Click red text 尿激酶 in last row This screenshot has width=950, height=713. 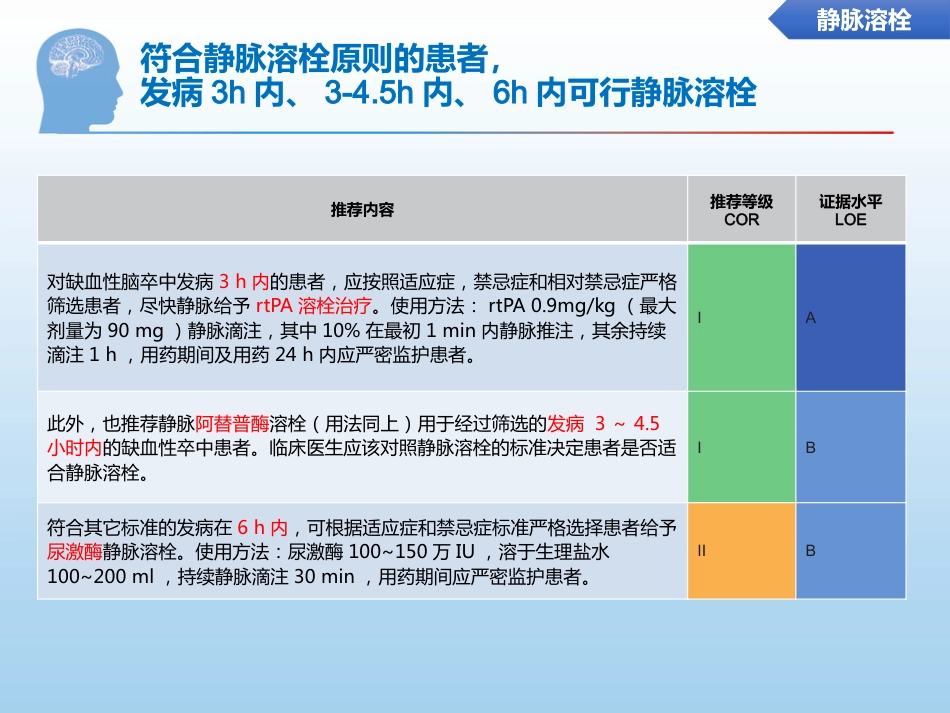(75, 552)
